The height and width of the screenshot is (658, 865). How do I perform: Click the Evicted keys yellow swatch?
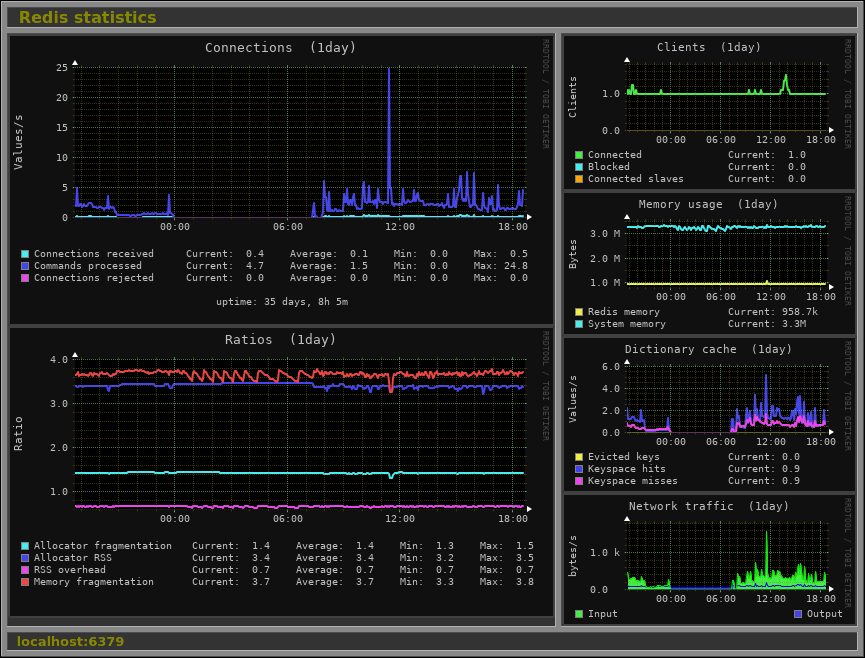click(x=579, y=457)
